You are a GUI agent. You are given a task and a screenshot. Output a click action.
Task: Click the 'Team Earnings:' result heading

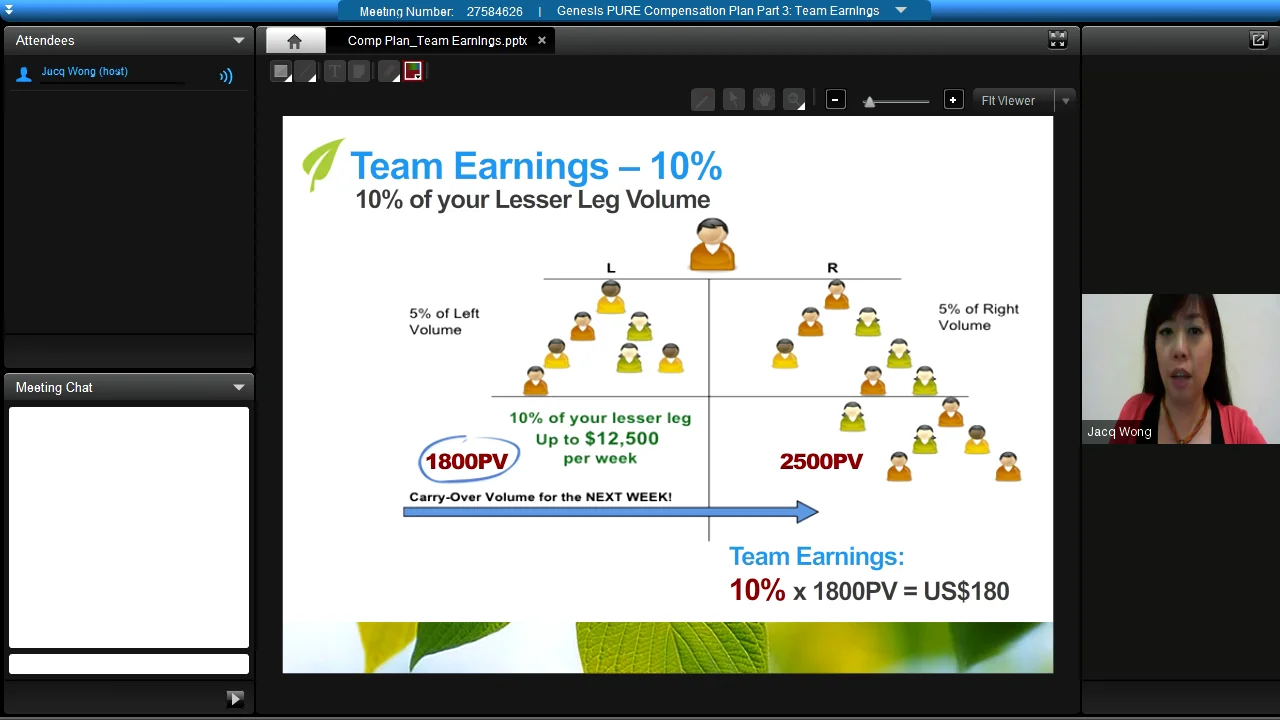pos(816,557)
